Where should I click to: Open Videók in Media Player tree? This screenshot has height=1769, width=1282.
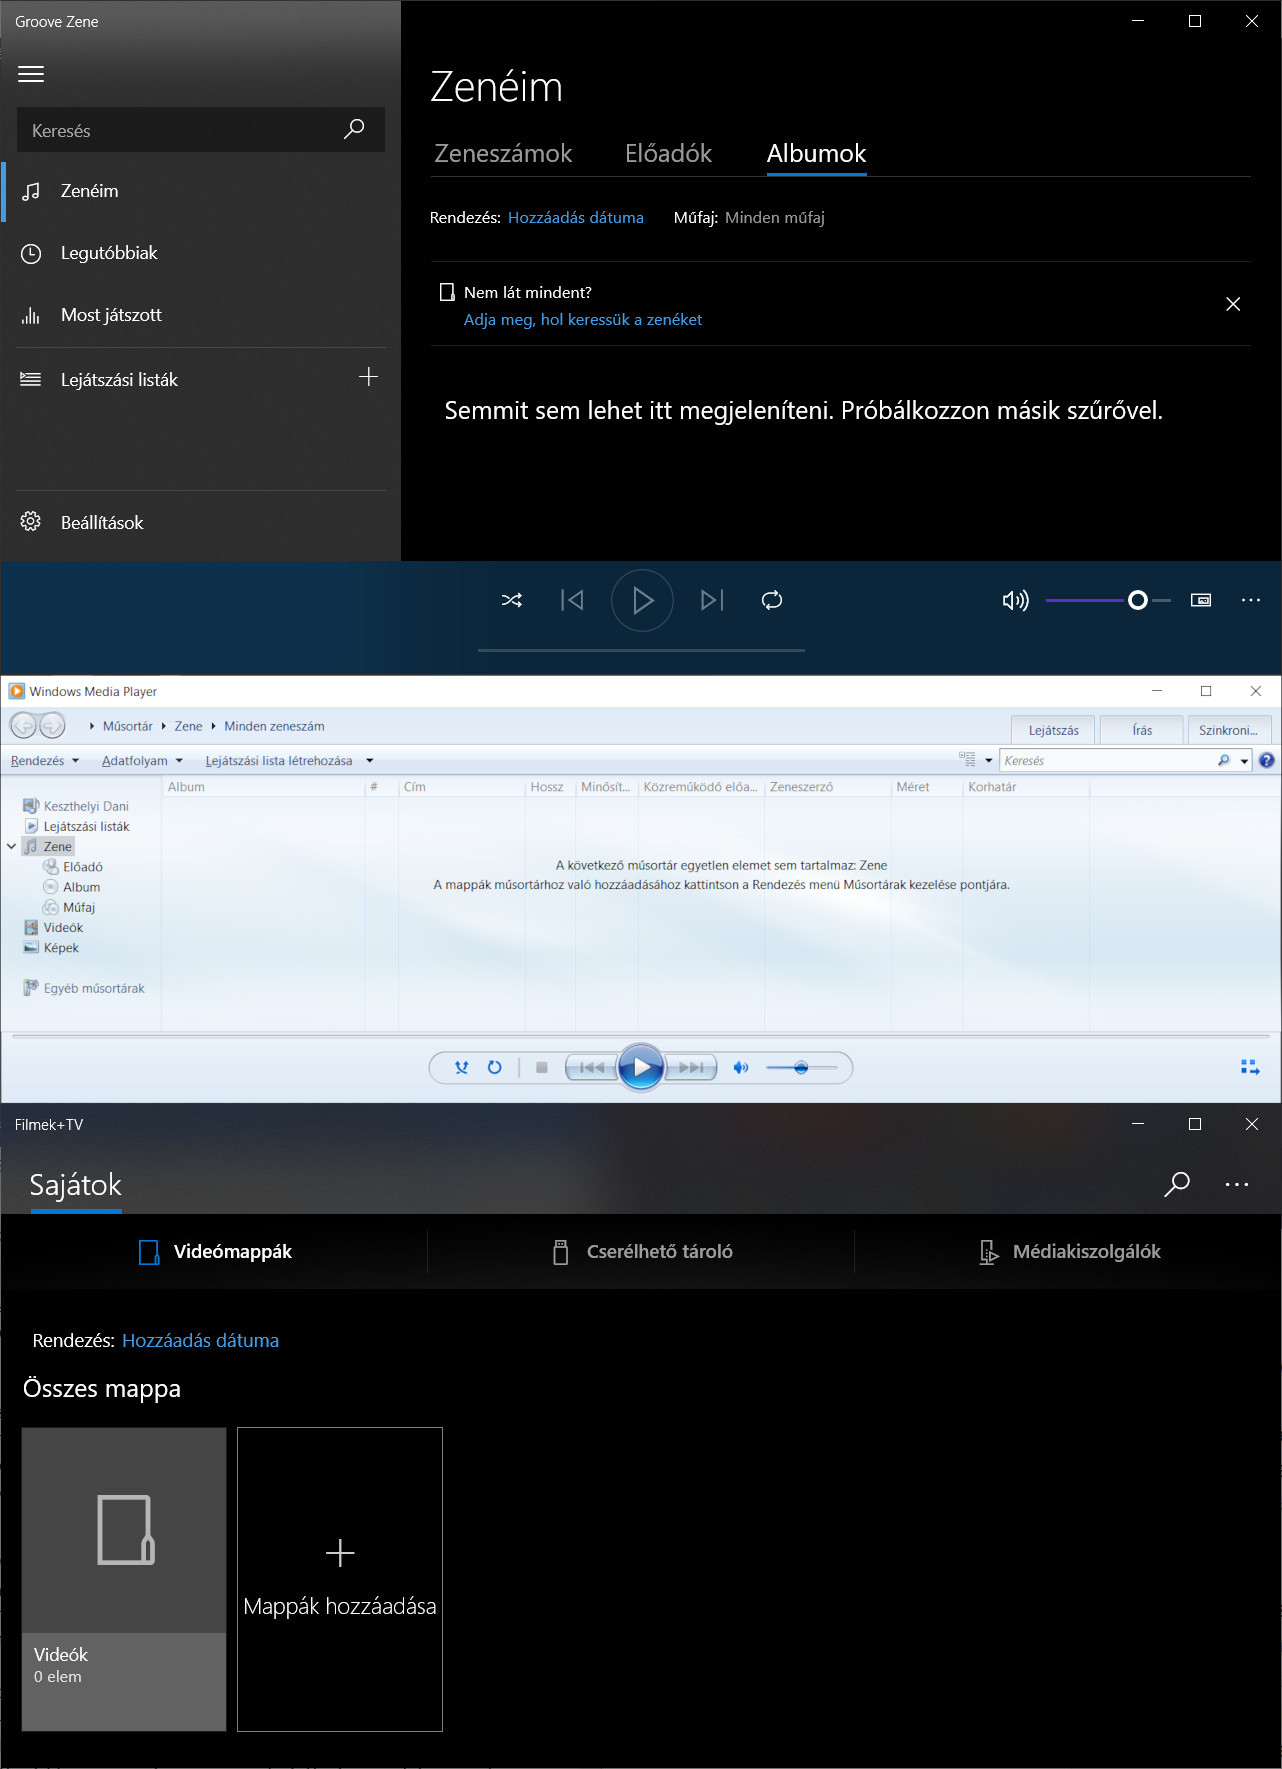tap(54, 927)
